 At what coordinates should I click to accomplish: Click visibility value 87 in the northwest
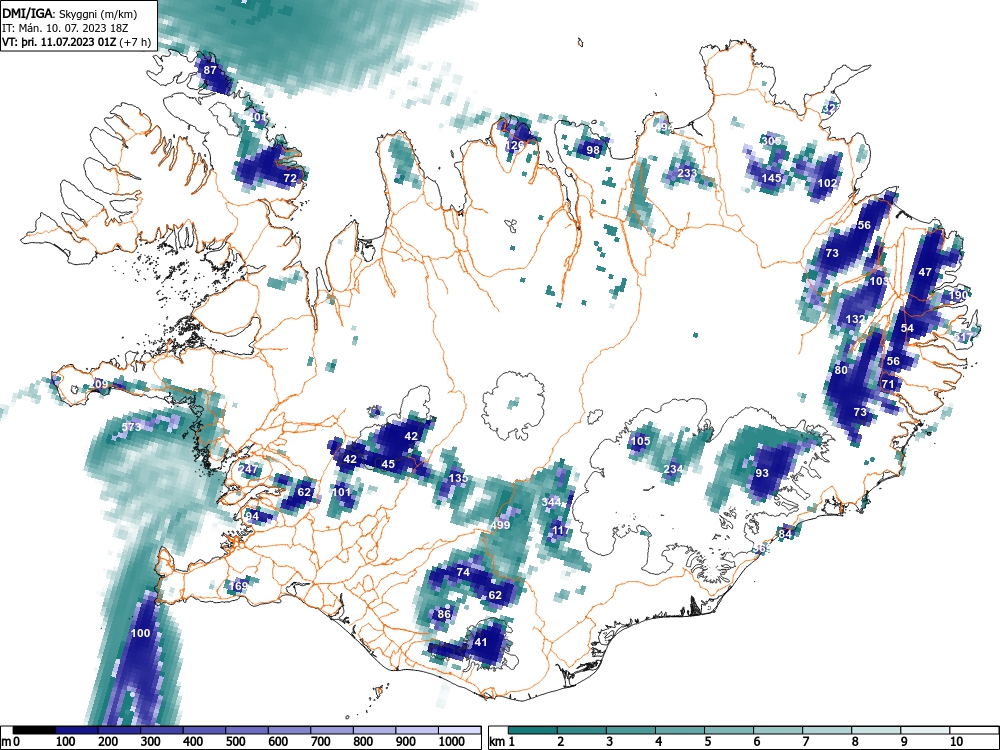coord(210,70)
